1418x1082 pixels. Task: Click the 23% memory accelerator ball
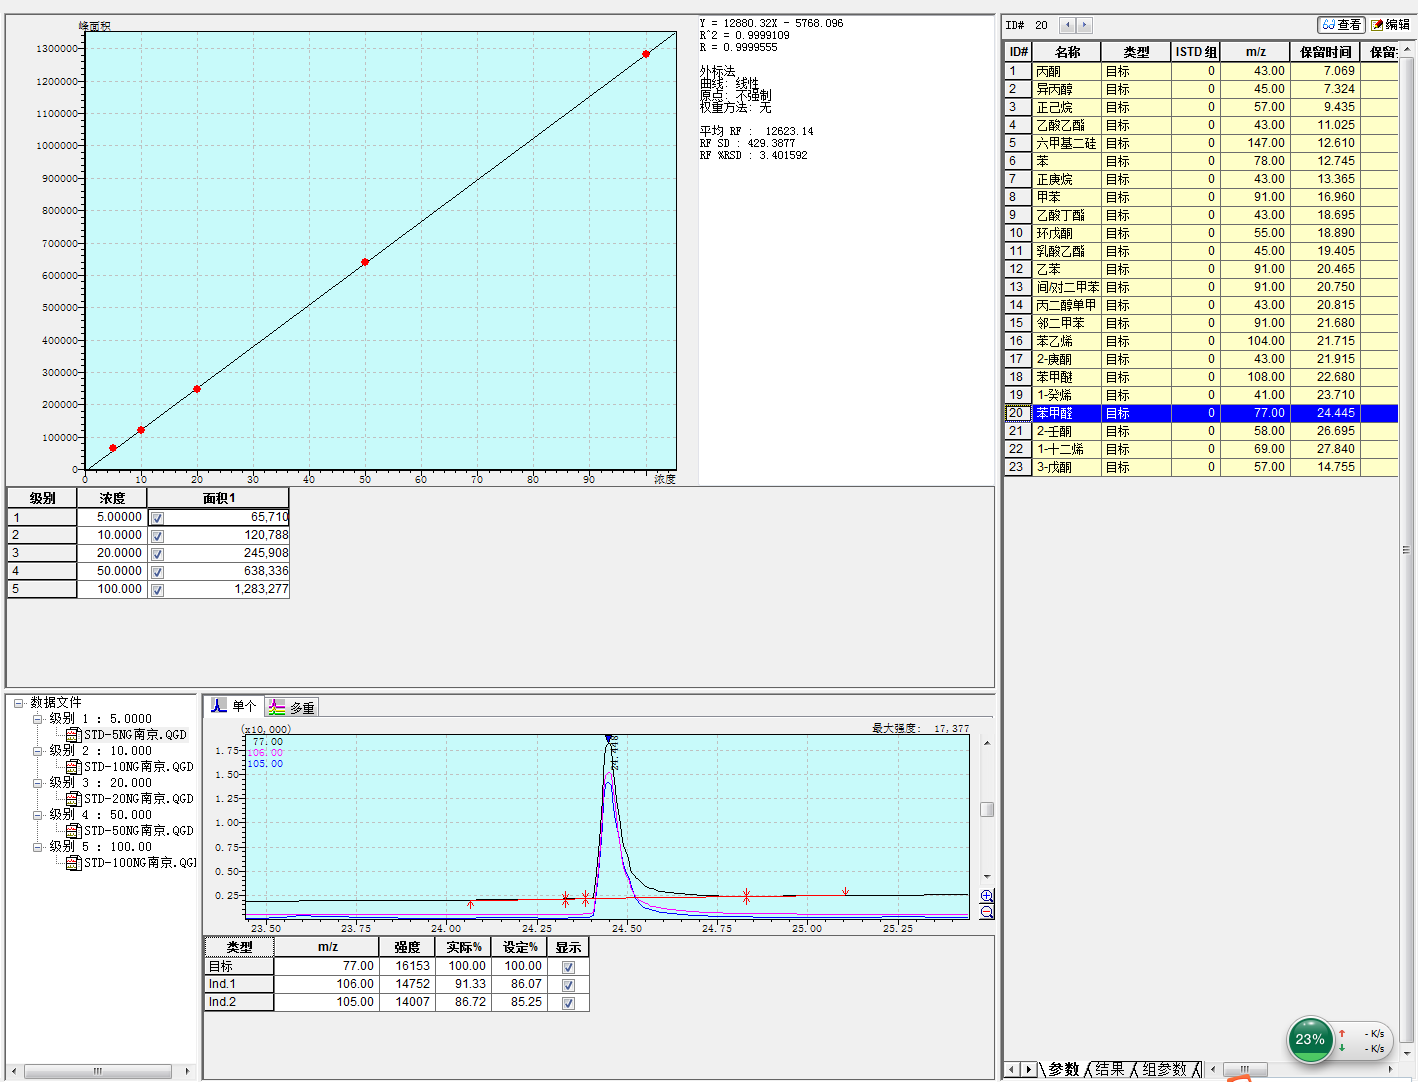tap(1310, 1039)
